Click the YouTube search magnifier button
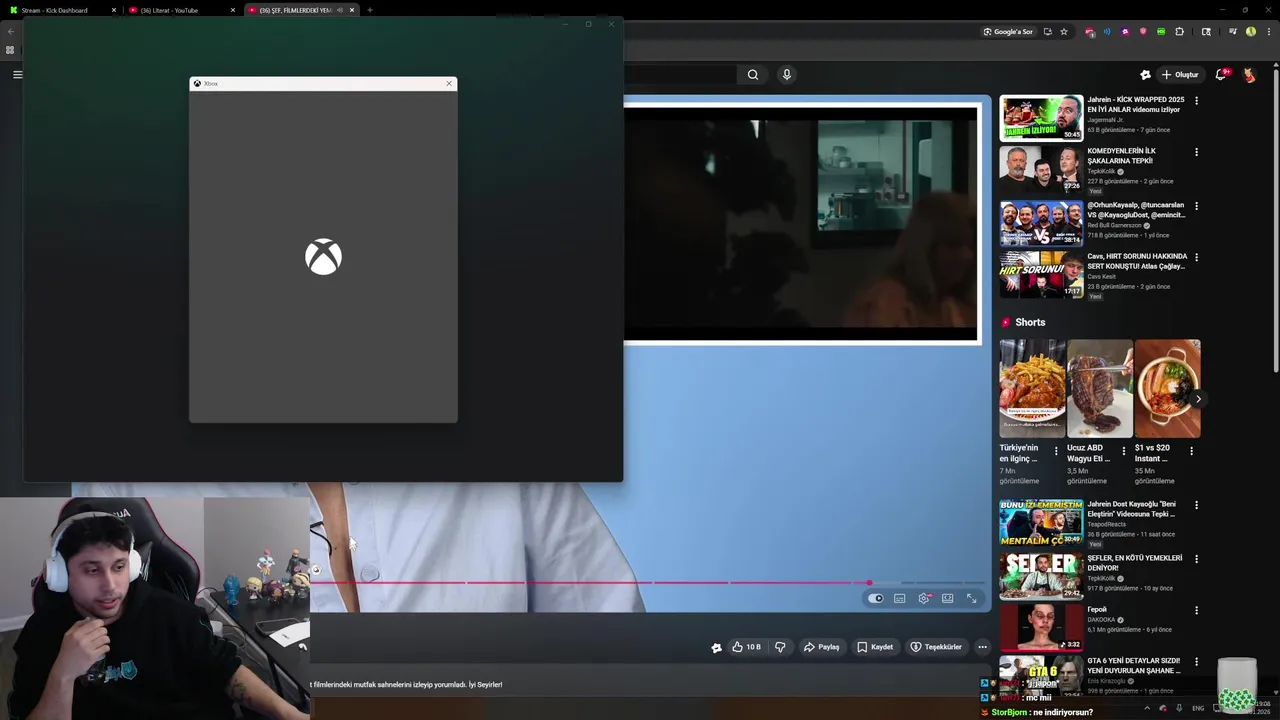This screenshot has width=1280, height=720. pos(753,74)
